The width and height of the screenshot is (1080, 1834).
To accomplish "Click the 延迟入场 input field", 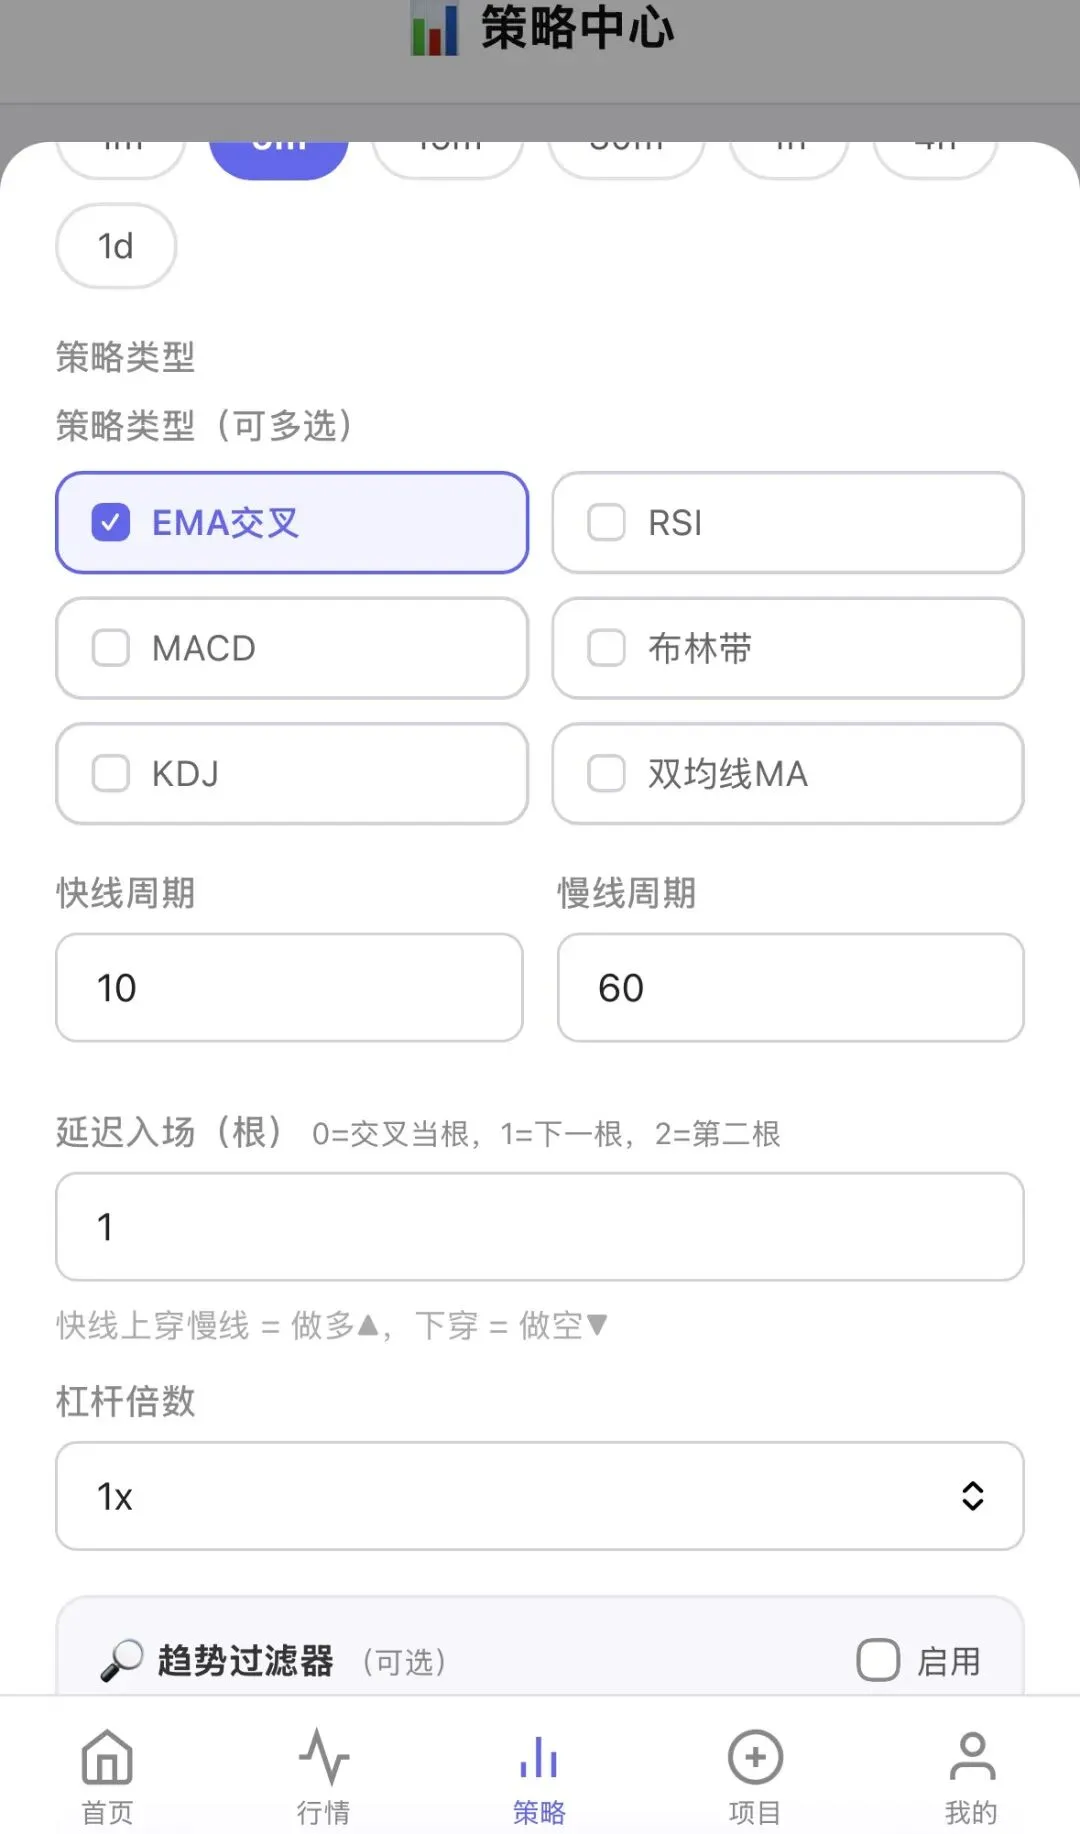I will tap(539, 1227).
